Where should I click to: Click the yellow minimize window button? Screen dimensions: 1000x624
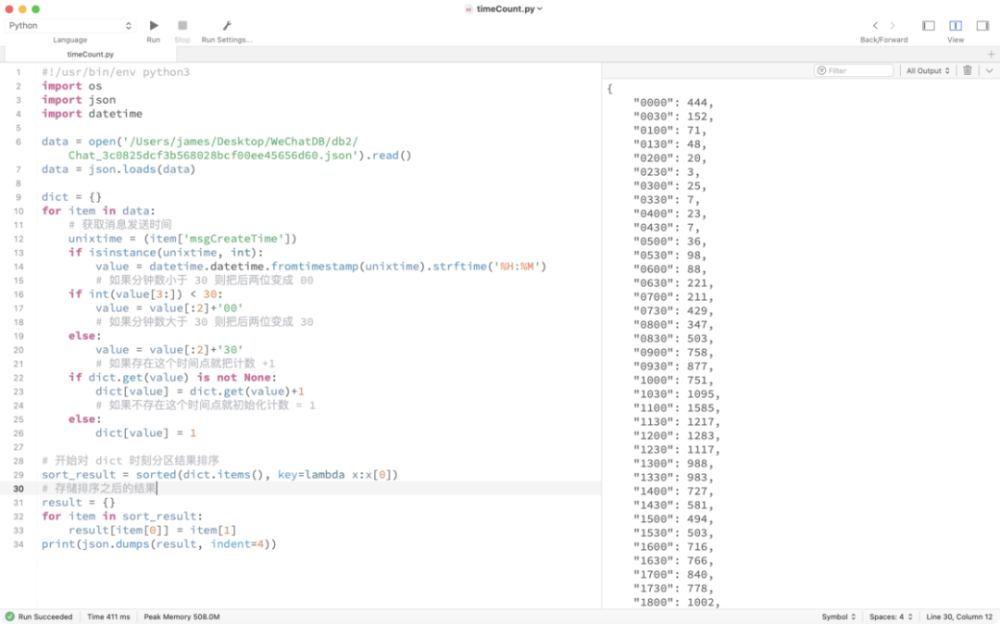22,9
